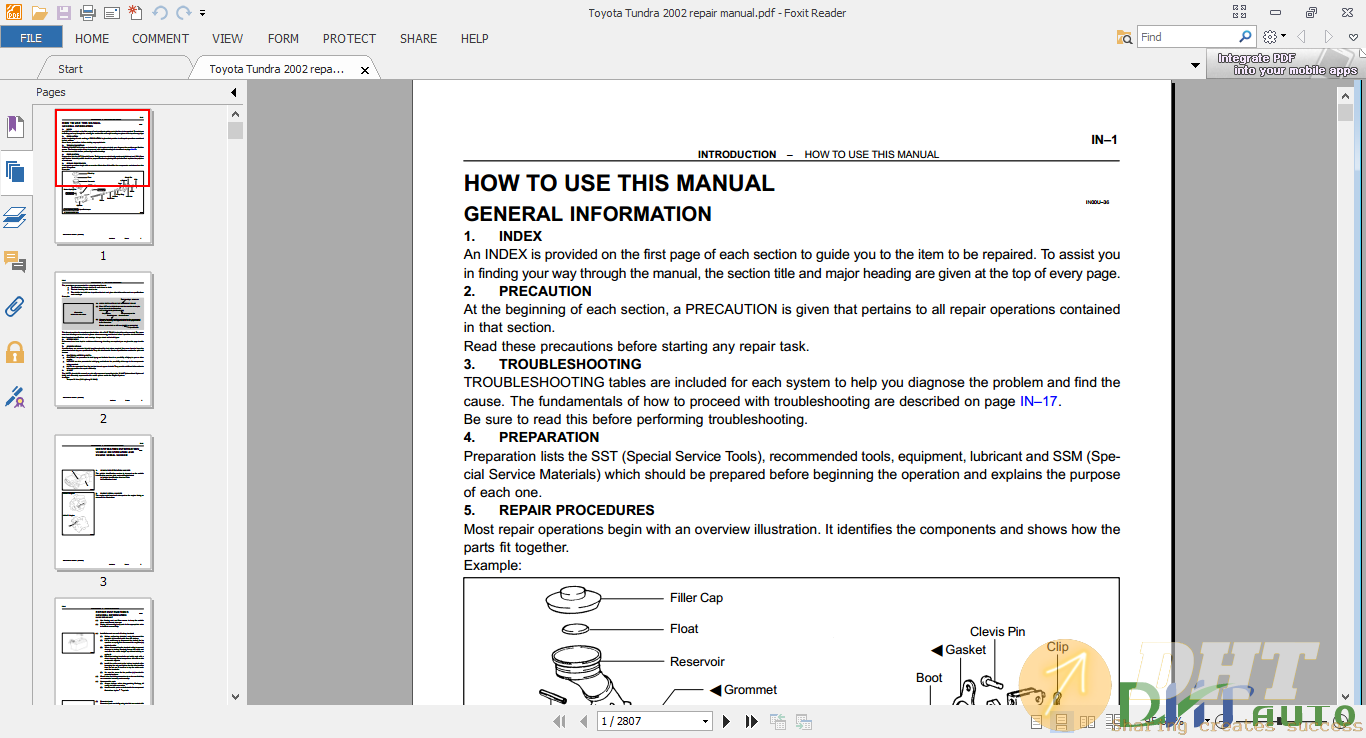
Task: Open the Customize Quick Access dropdown arrow
Action: coord(203,13)
